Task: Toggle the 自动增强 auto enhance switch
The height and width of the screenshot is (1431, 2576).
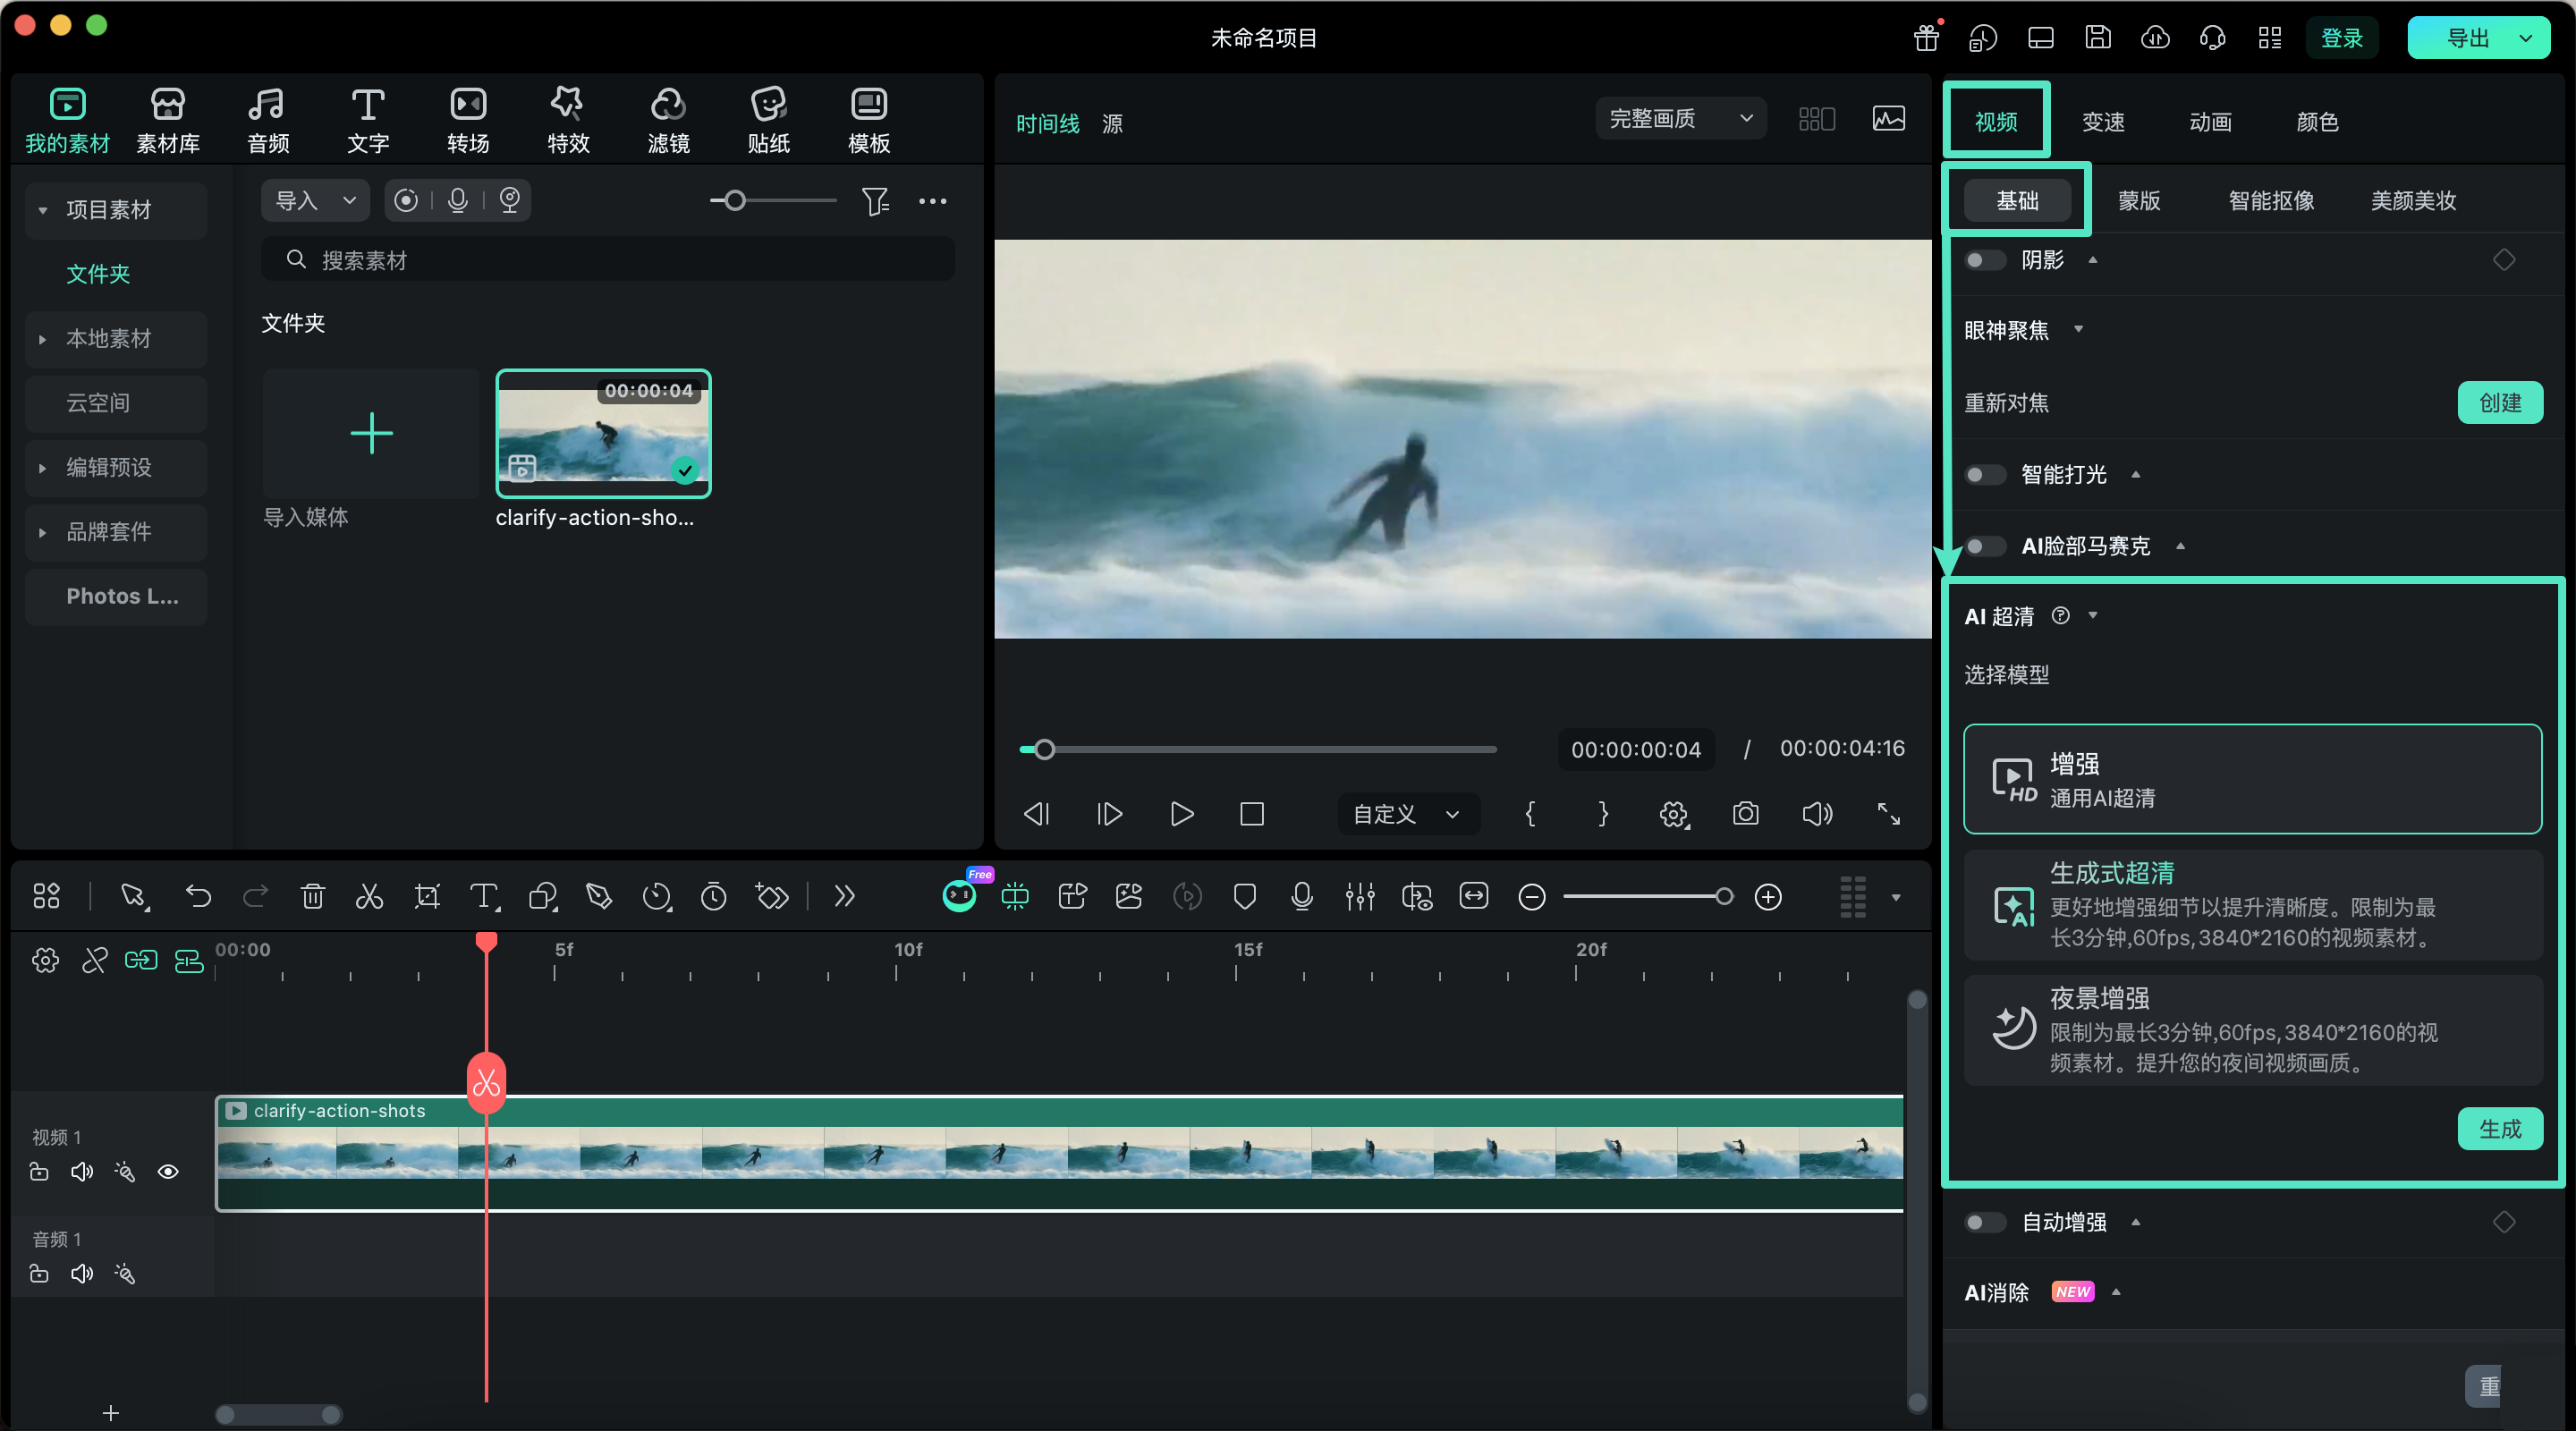Action: point(1984,1222)
